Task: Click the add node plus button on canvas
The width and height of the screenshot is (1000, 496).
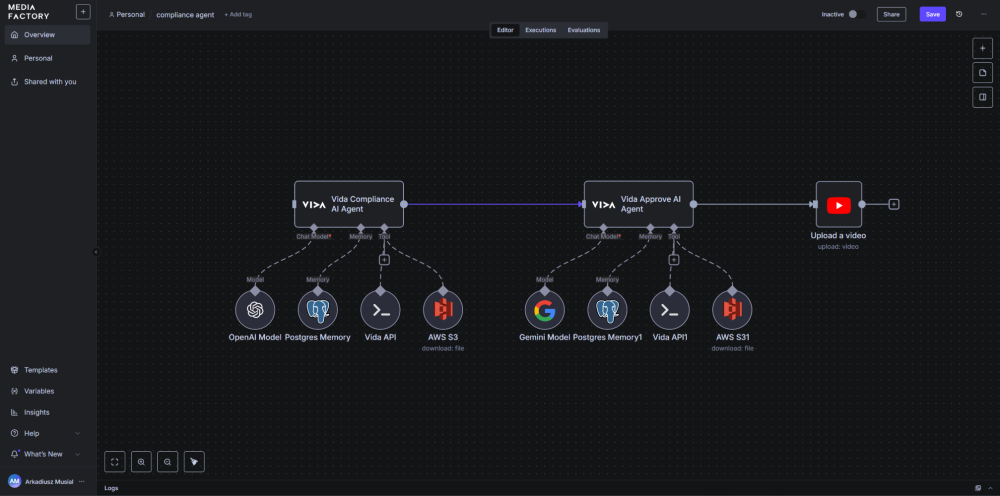Action: click(x=982, y=48)
